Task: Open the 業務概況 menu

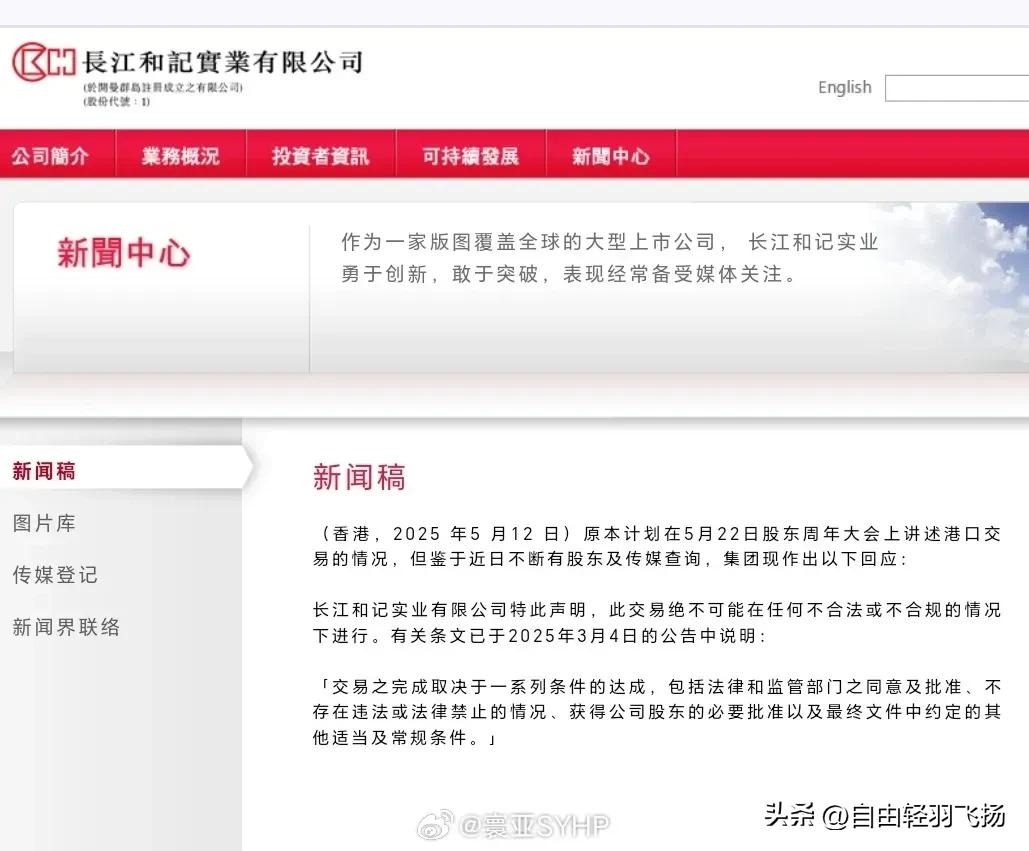Action: (x=180, y=156)
